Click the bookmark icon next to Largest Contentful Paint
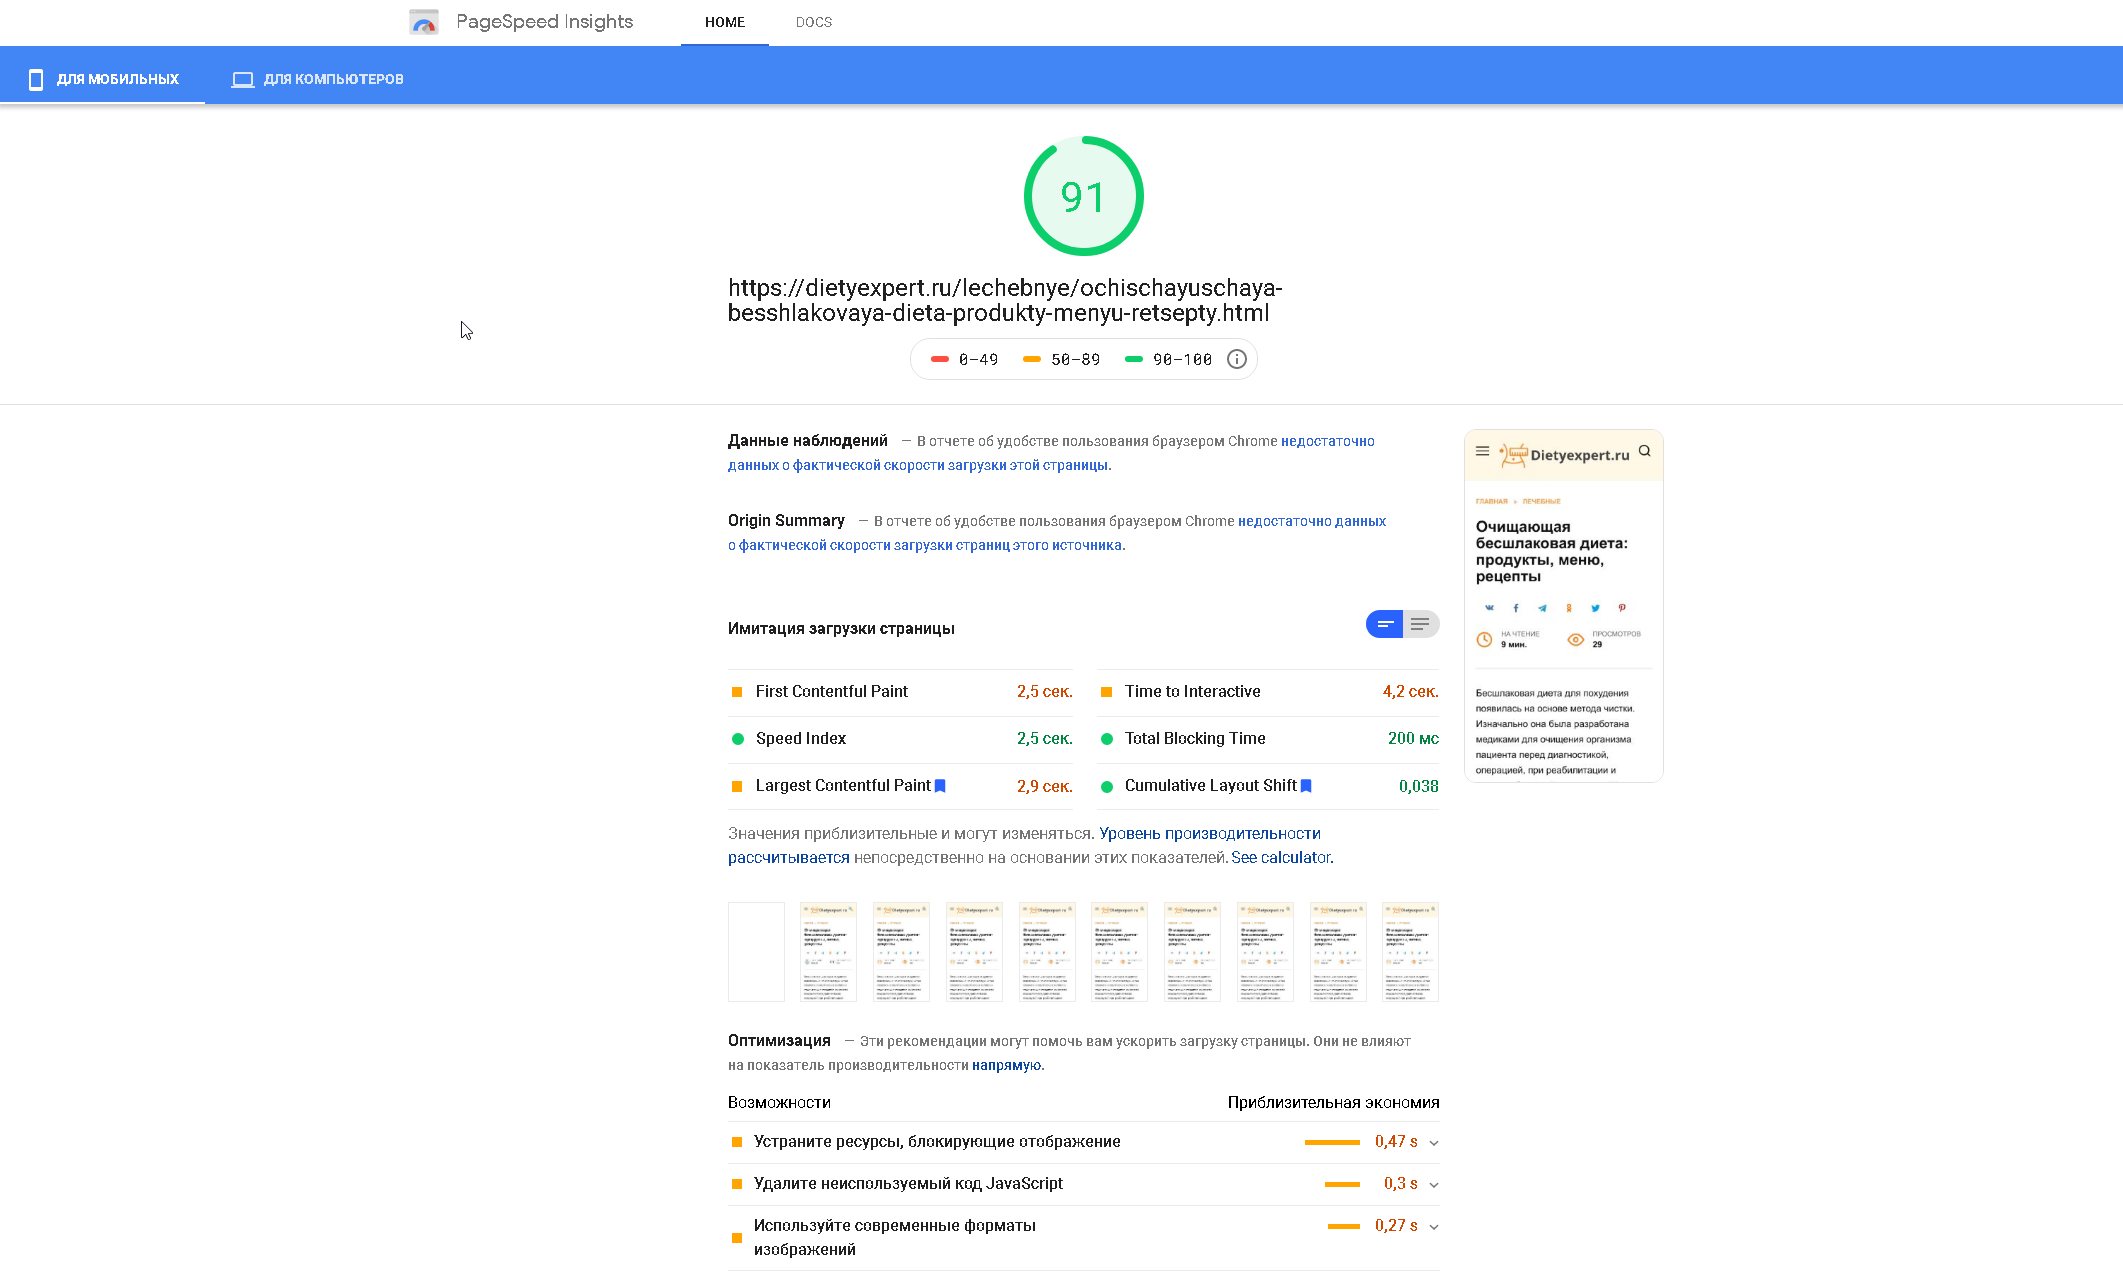The width and height of the screenshot is (2123, 1271). [940, 786]
